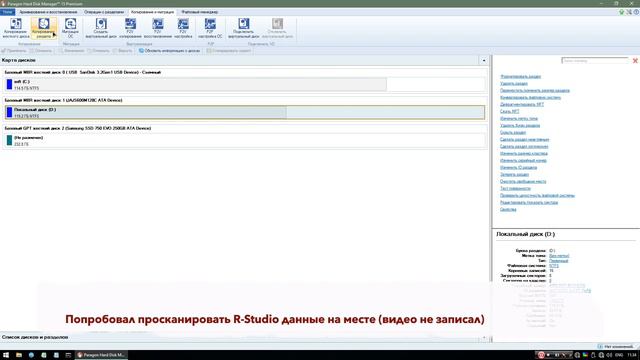The image size is (640, 360).
Task: Click Check file system integrity link
Action: click(x=537, y=195)
